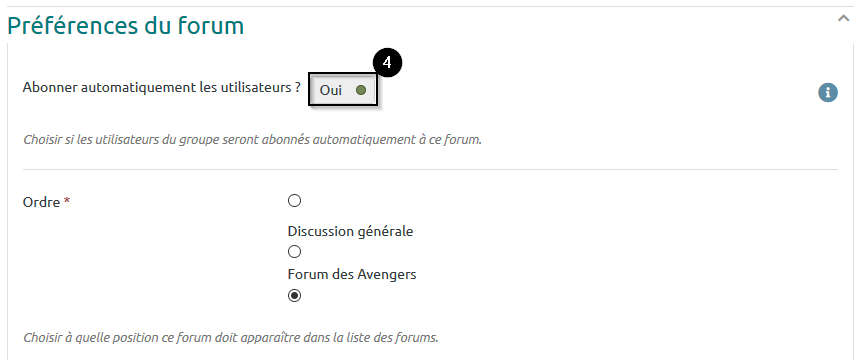Select the radio button below Discussion générale
Image resolution: width=859 pixels, height=360 pixels.
(294, 252)
